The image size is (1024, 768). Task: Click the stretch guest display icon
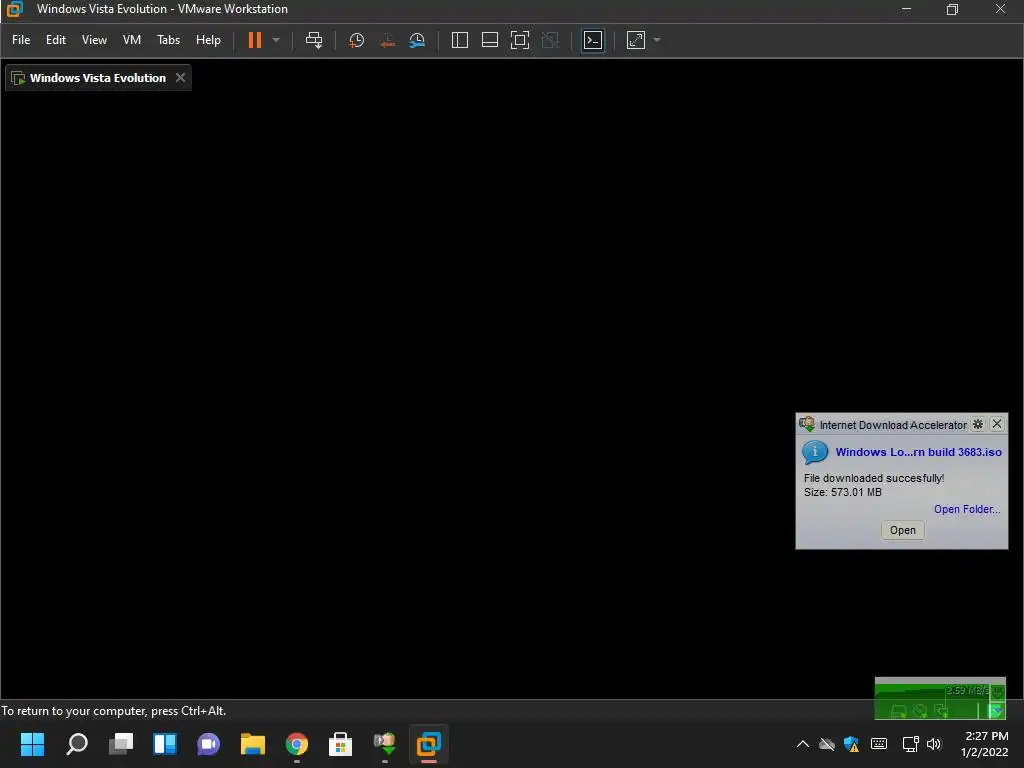[x=635, y=40]
